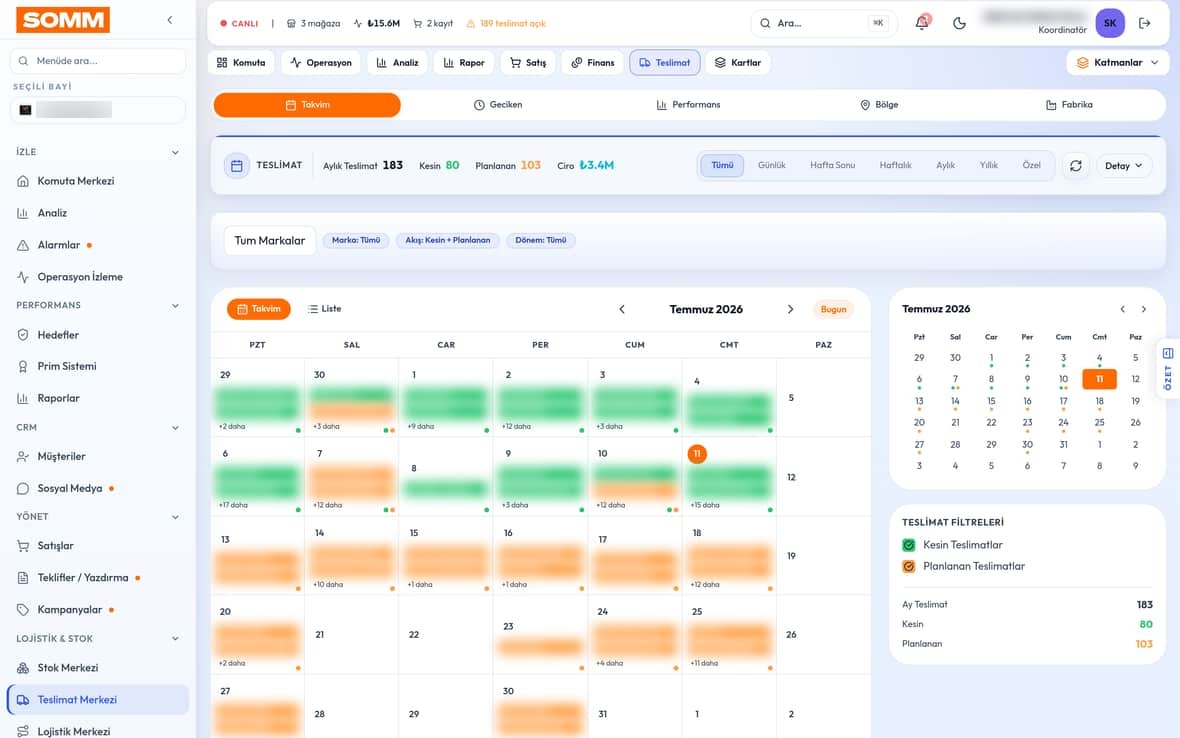This screenshot has height=738, width=1180.
Task: Open the Kartlar module button
Action: (x=738, y=63)
